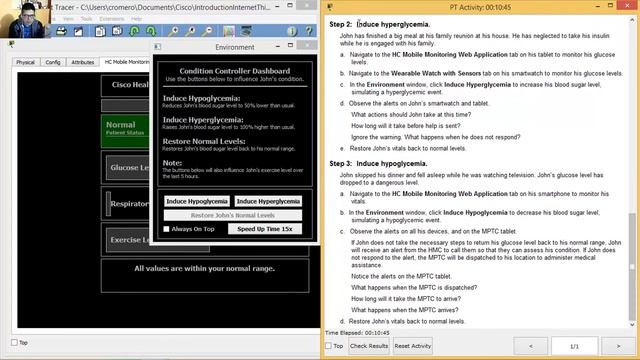Close the PT Activity window
The width and height of the screenshot is (640, 360).
(x=628, y=6)
